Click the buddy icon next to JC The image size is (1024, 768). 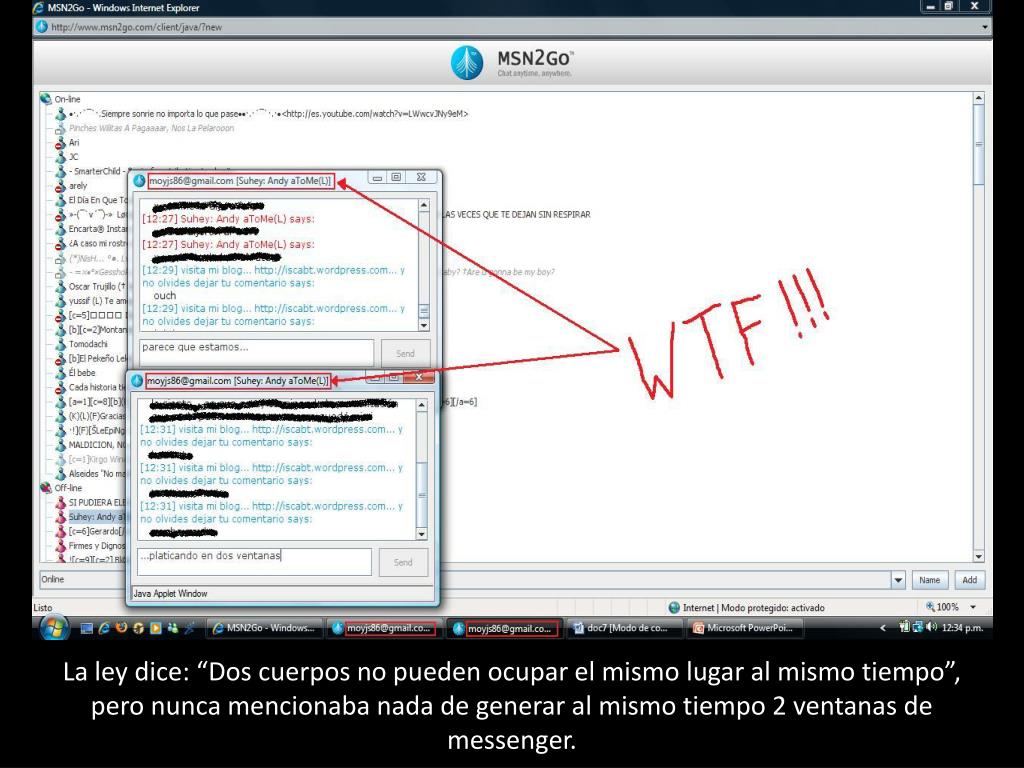(61, 157)
